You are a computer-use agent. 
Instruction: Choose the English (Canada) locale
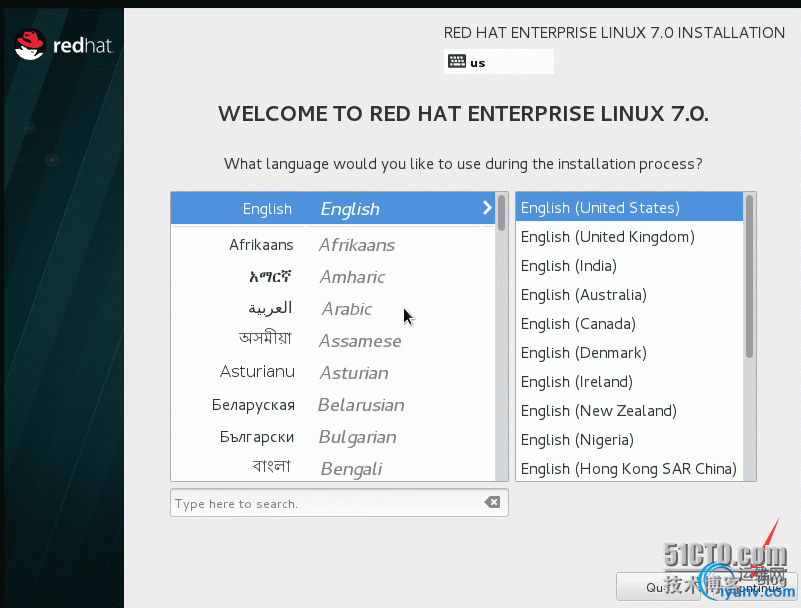pos(629,324)
